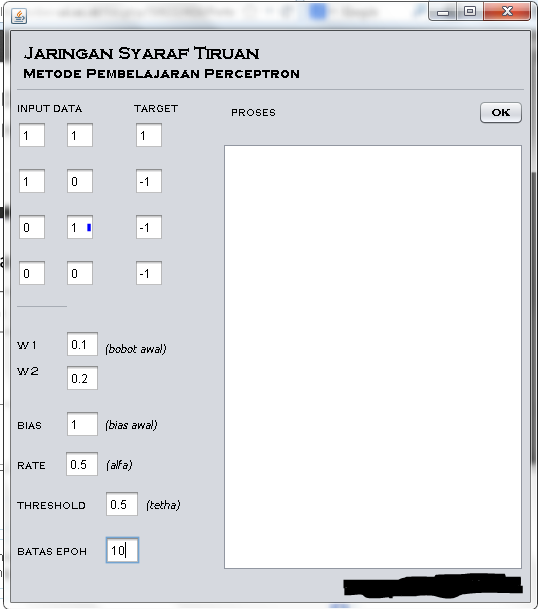Click the (bobot awal) hint text
This screenshot has height=609, width=538.
pos(136,349)
